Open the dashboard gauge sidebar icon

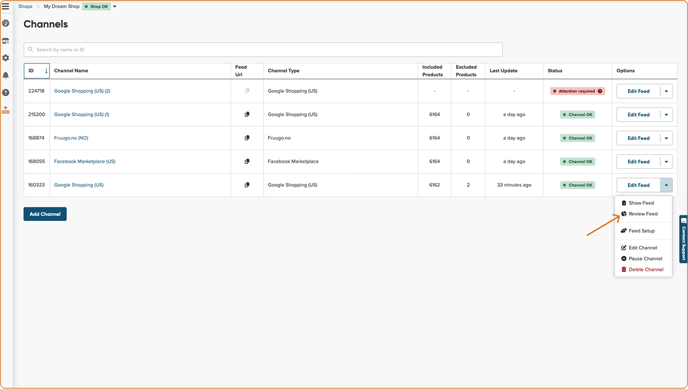(x=6, y=23)
